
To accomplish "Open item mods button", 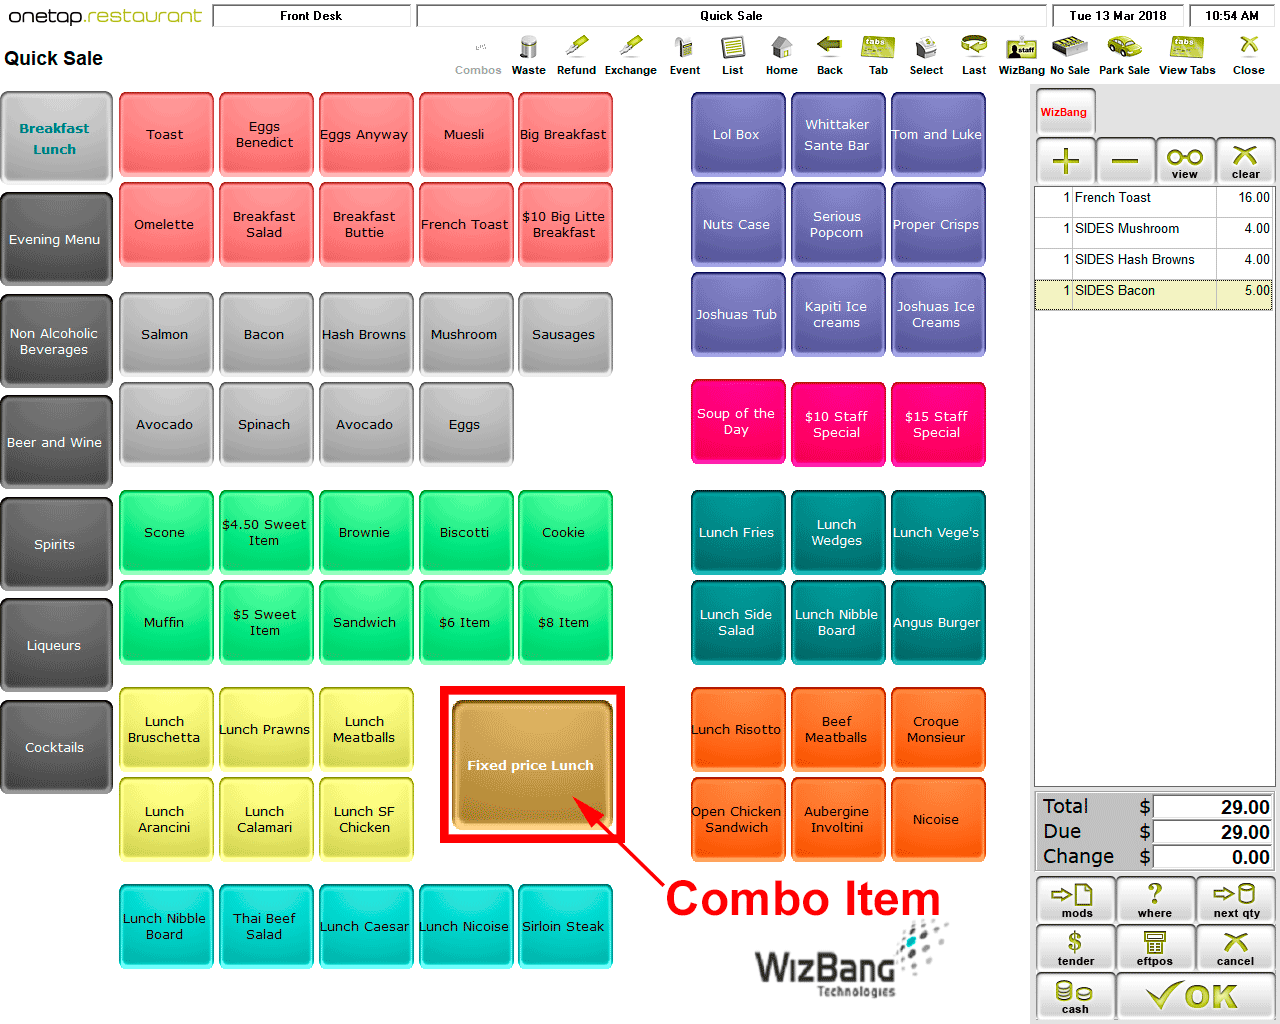I will click(x=1076, y=899).
